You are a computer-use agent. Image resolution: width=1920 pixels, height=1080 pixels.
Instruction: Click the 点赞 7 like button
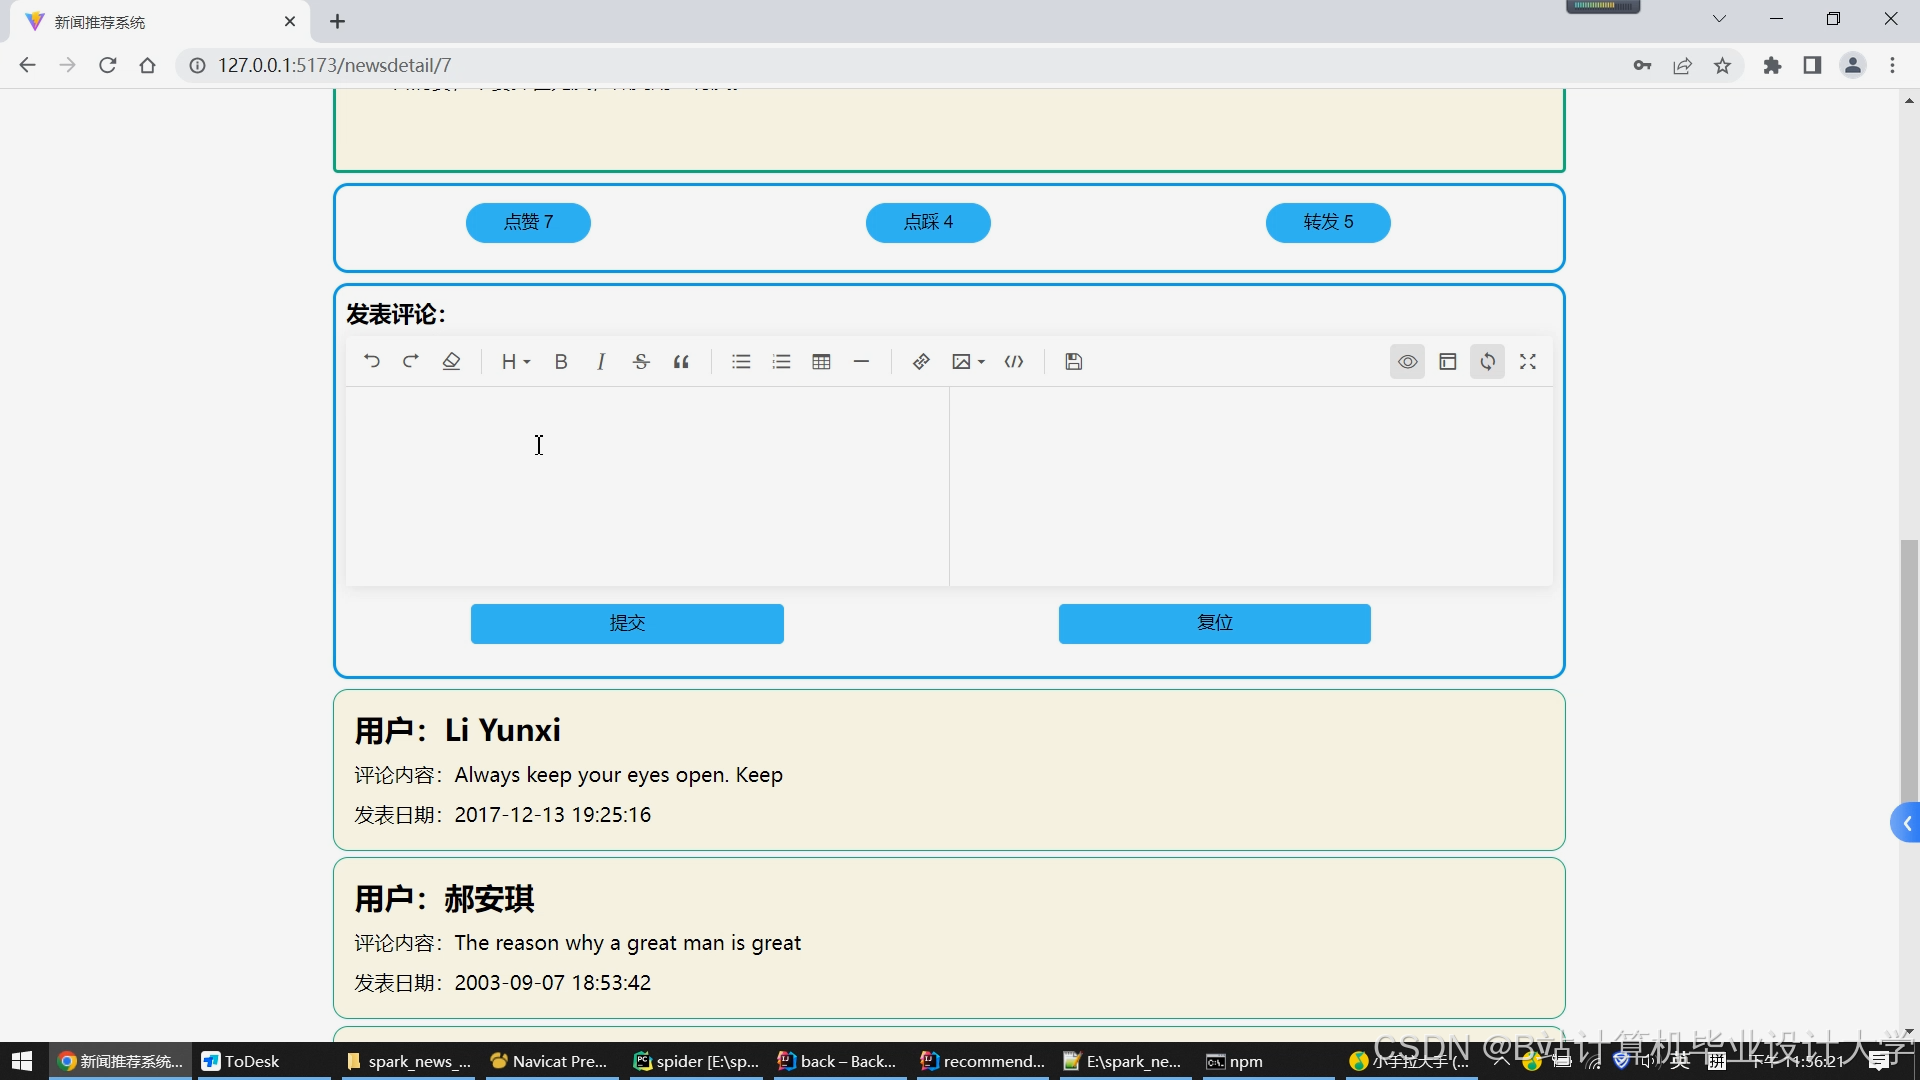(528, 222)
